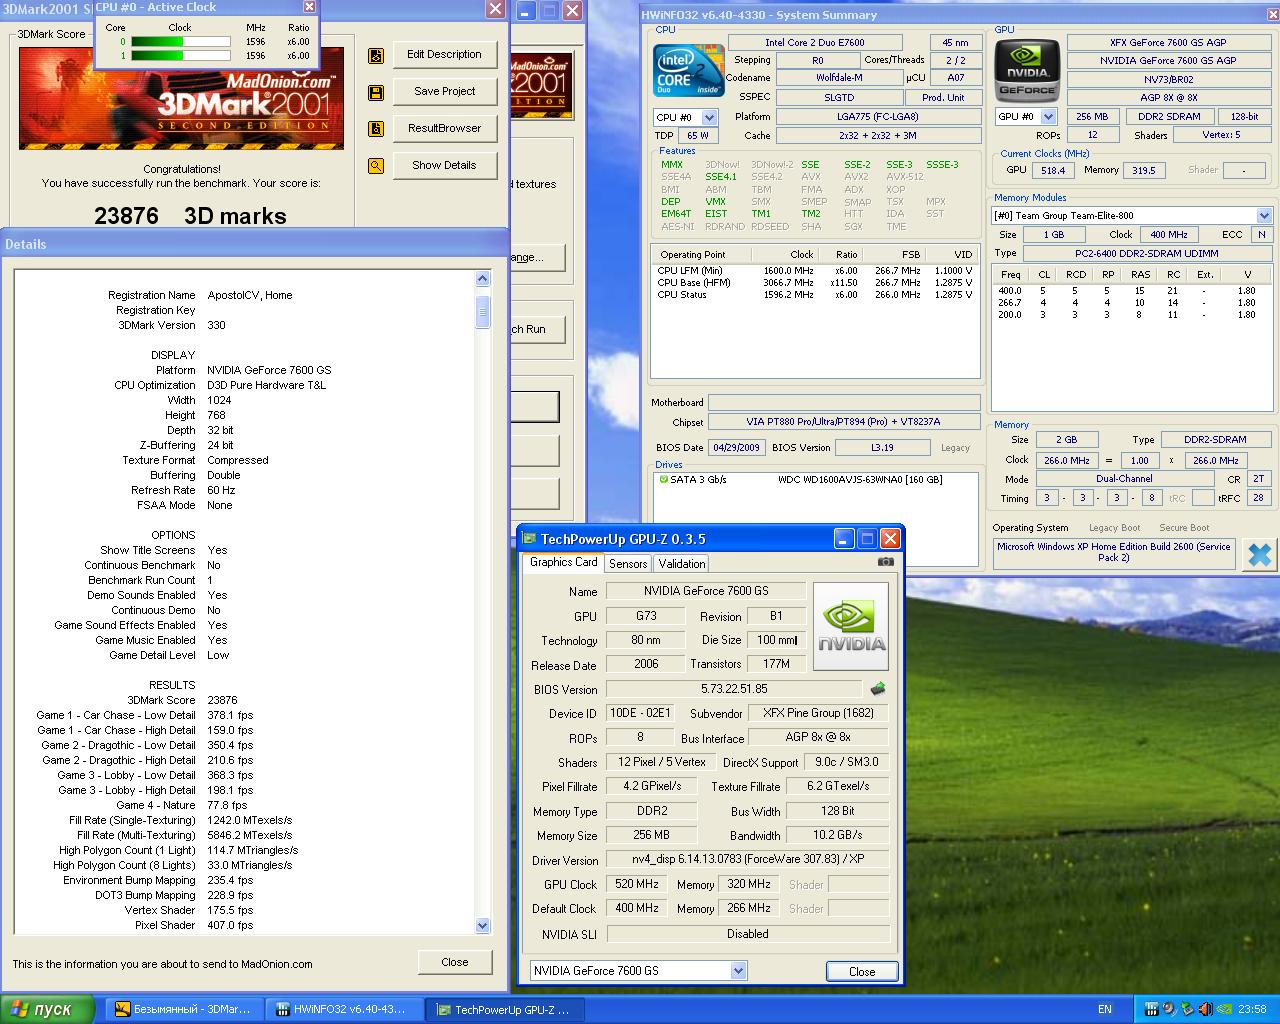This screenshot has width=1280, height=1024.
Task: Open the GPU-Z graphics card selection dropdown
Action: coord(738,971)
